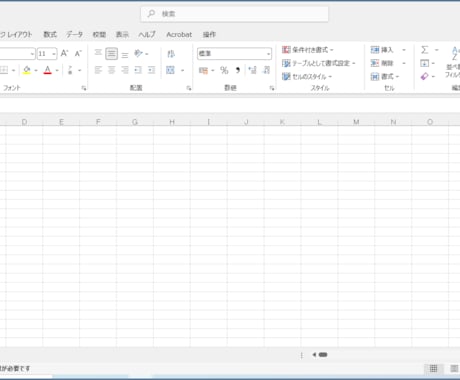Screen dimensions: 460x380
Task: Click 削除 cells button
Action: coord(382,63)
